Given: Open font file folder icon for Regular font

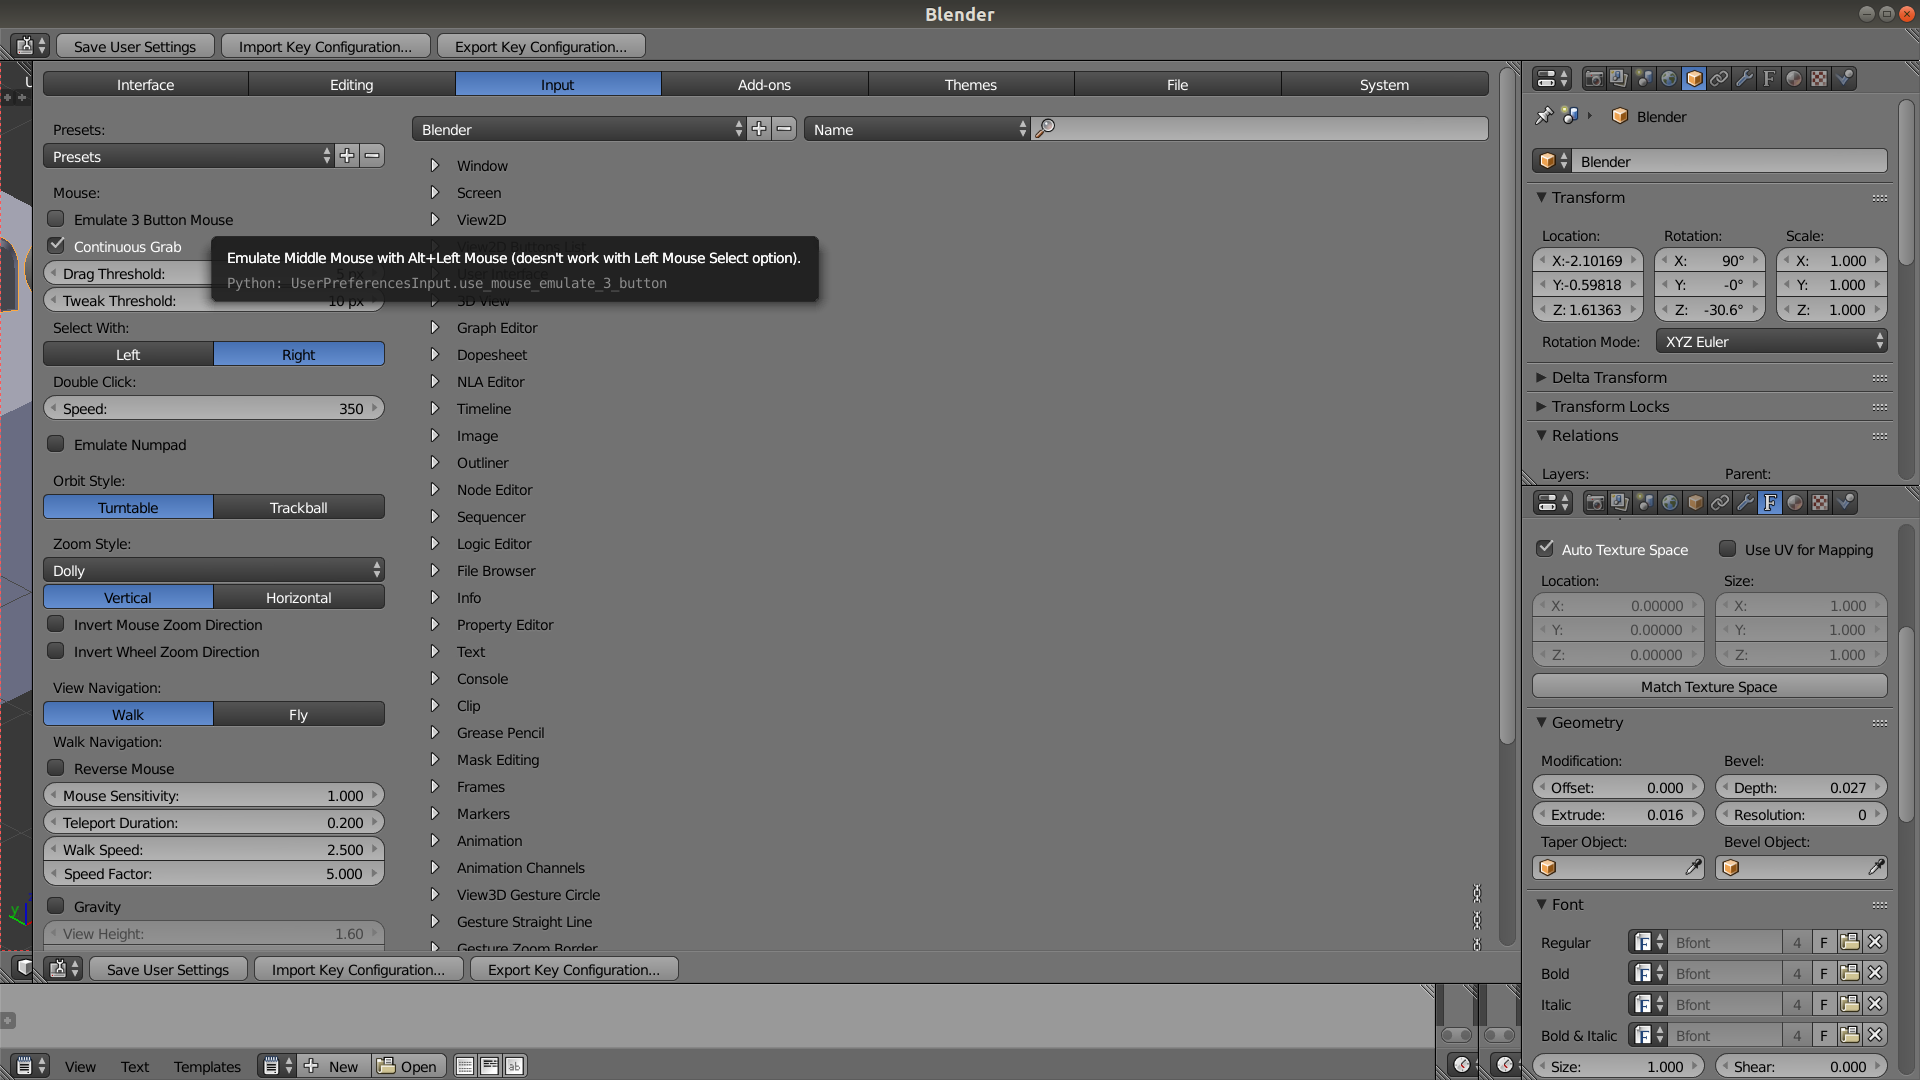Looking at the screenshot, I should (x=1850, y=942).
